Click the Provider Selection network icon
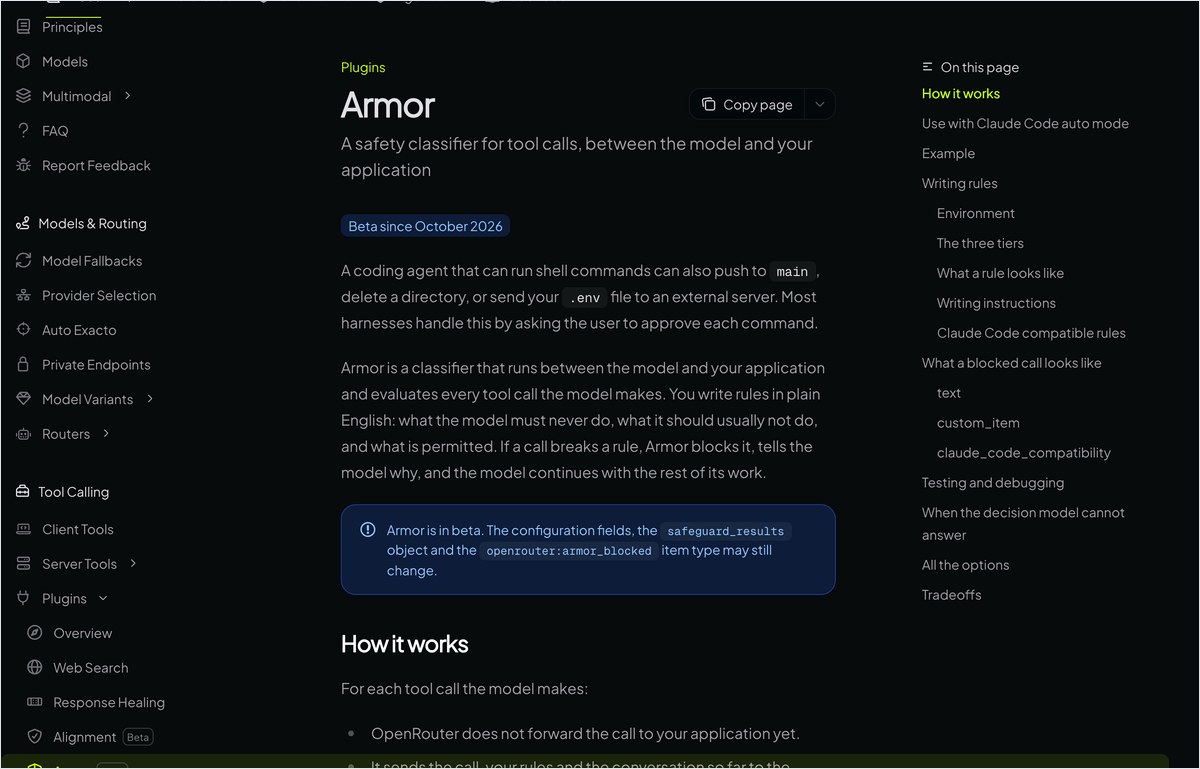Screen dimensions: 1200x769 coord(24,296)
